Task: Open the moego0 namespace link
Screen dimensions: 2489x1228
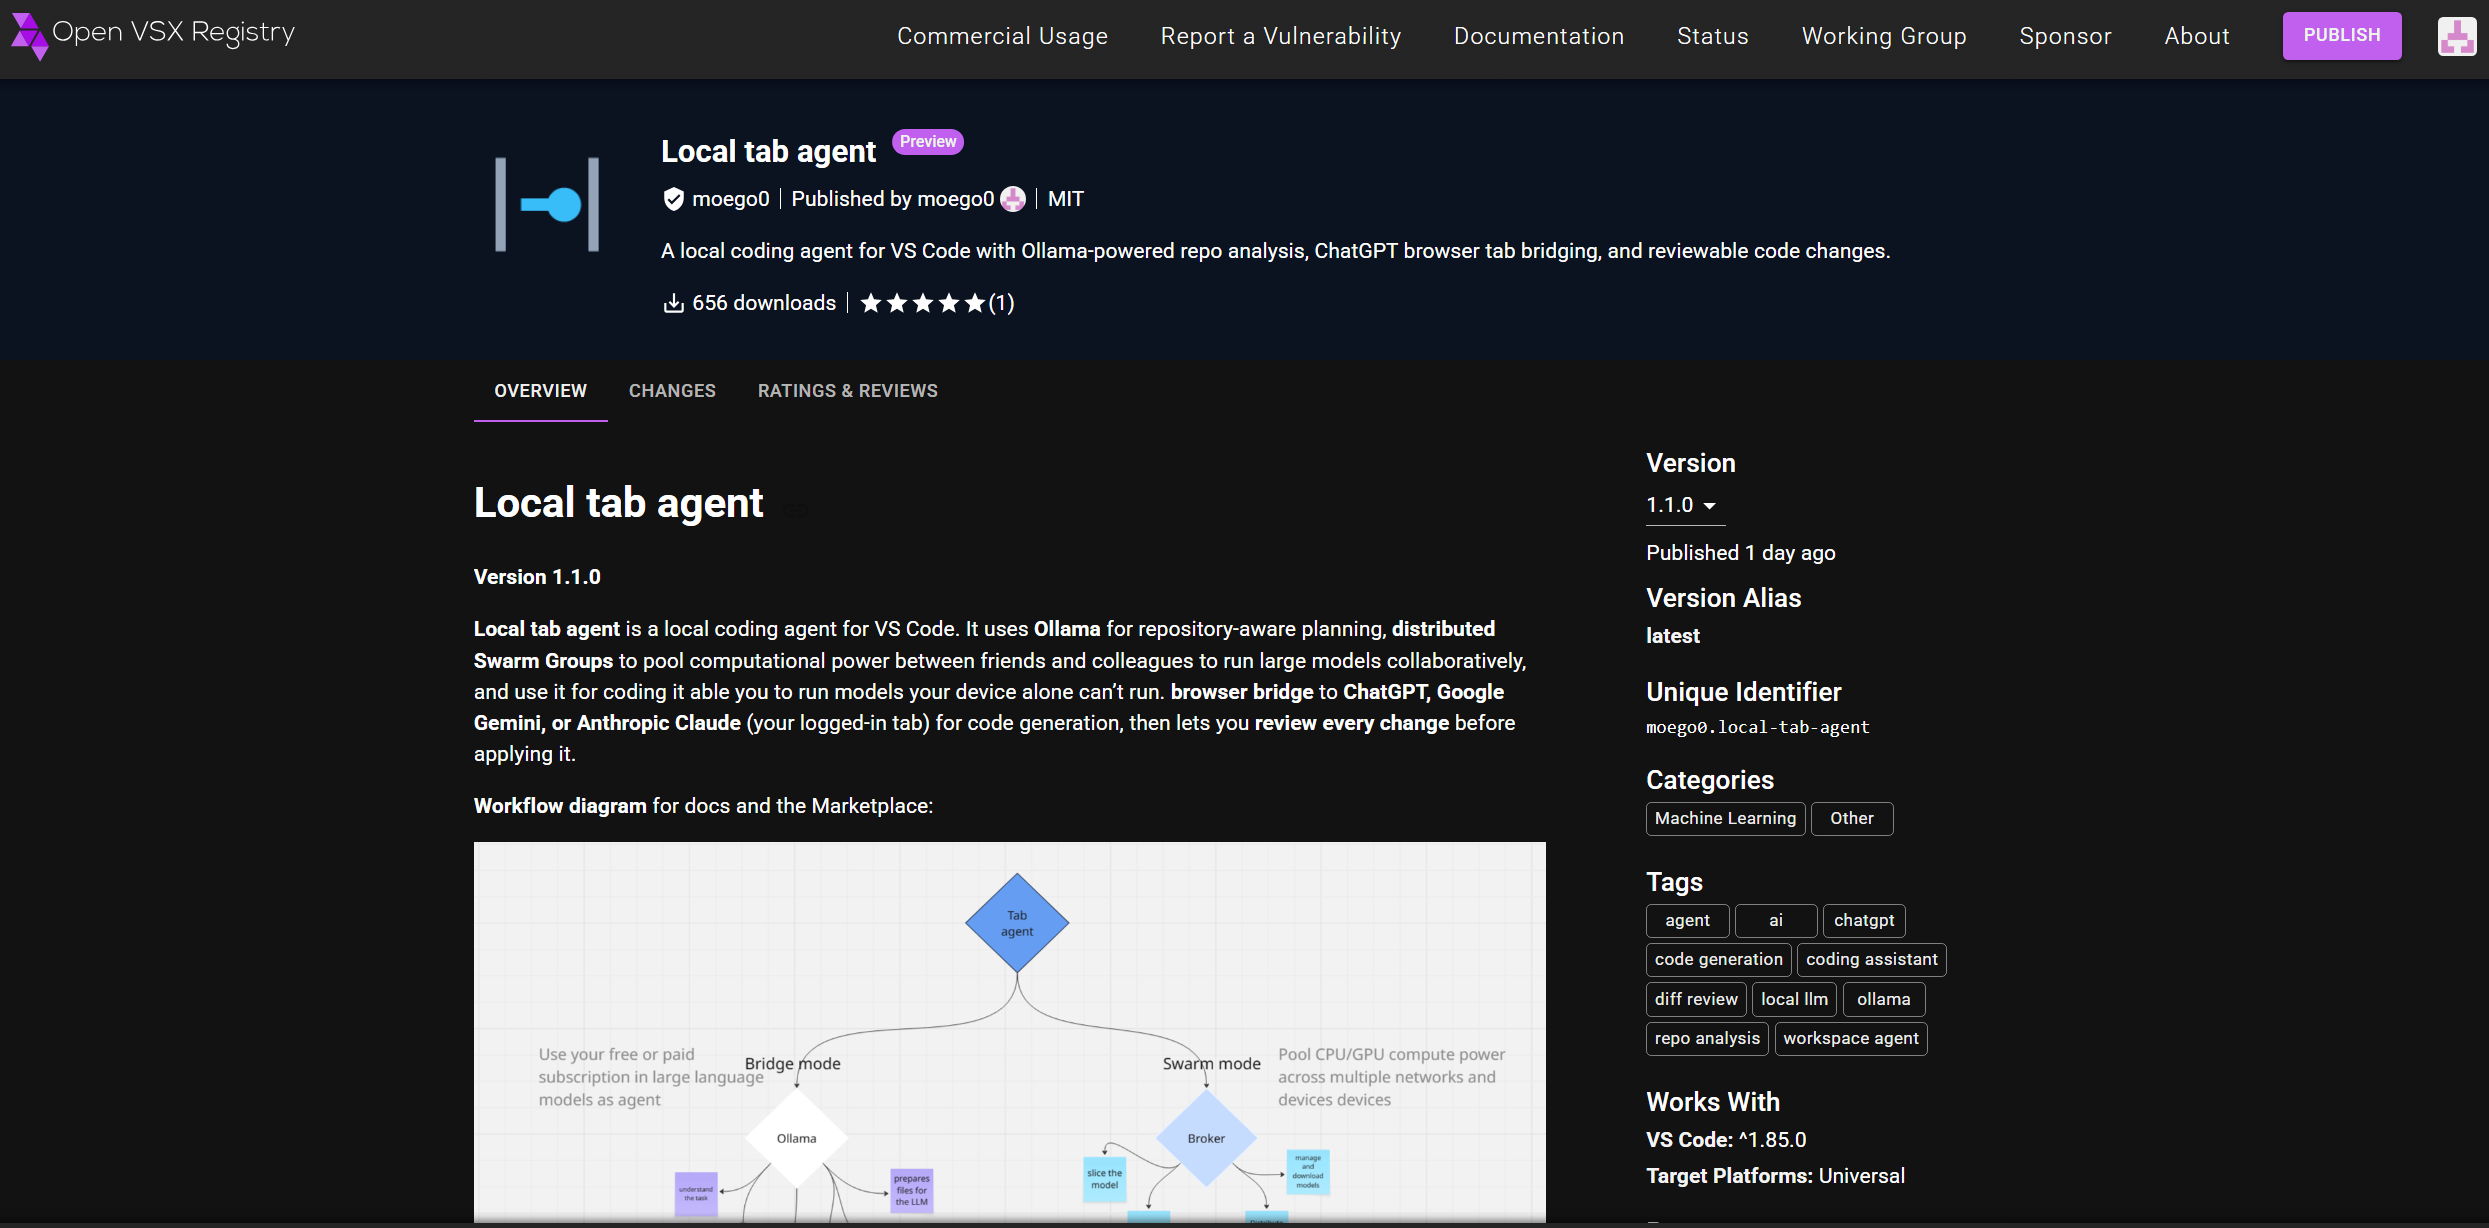Action: [x=730, y=199]
